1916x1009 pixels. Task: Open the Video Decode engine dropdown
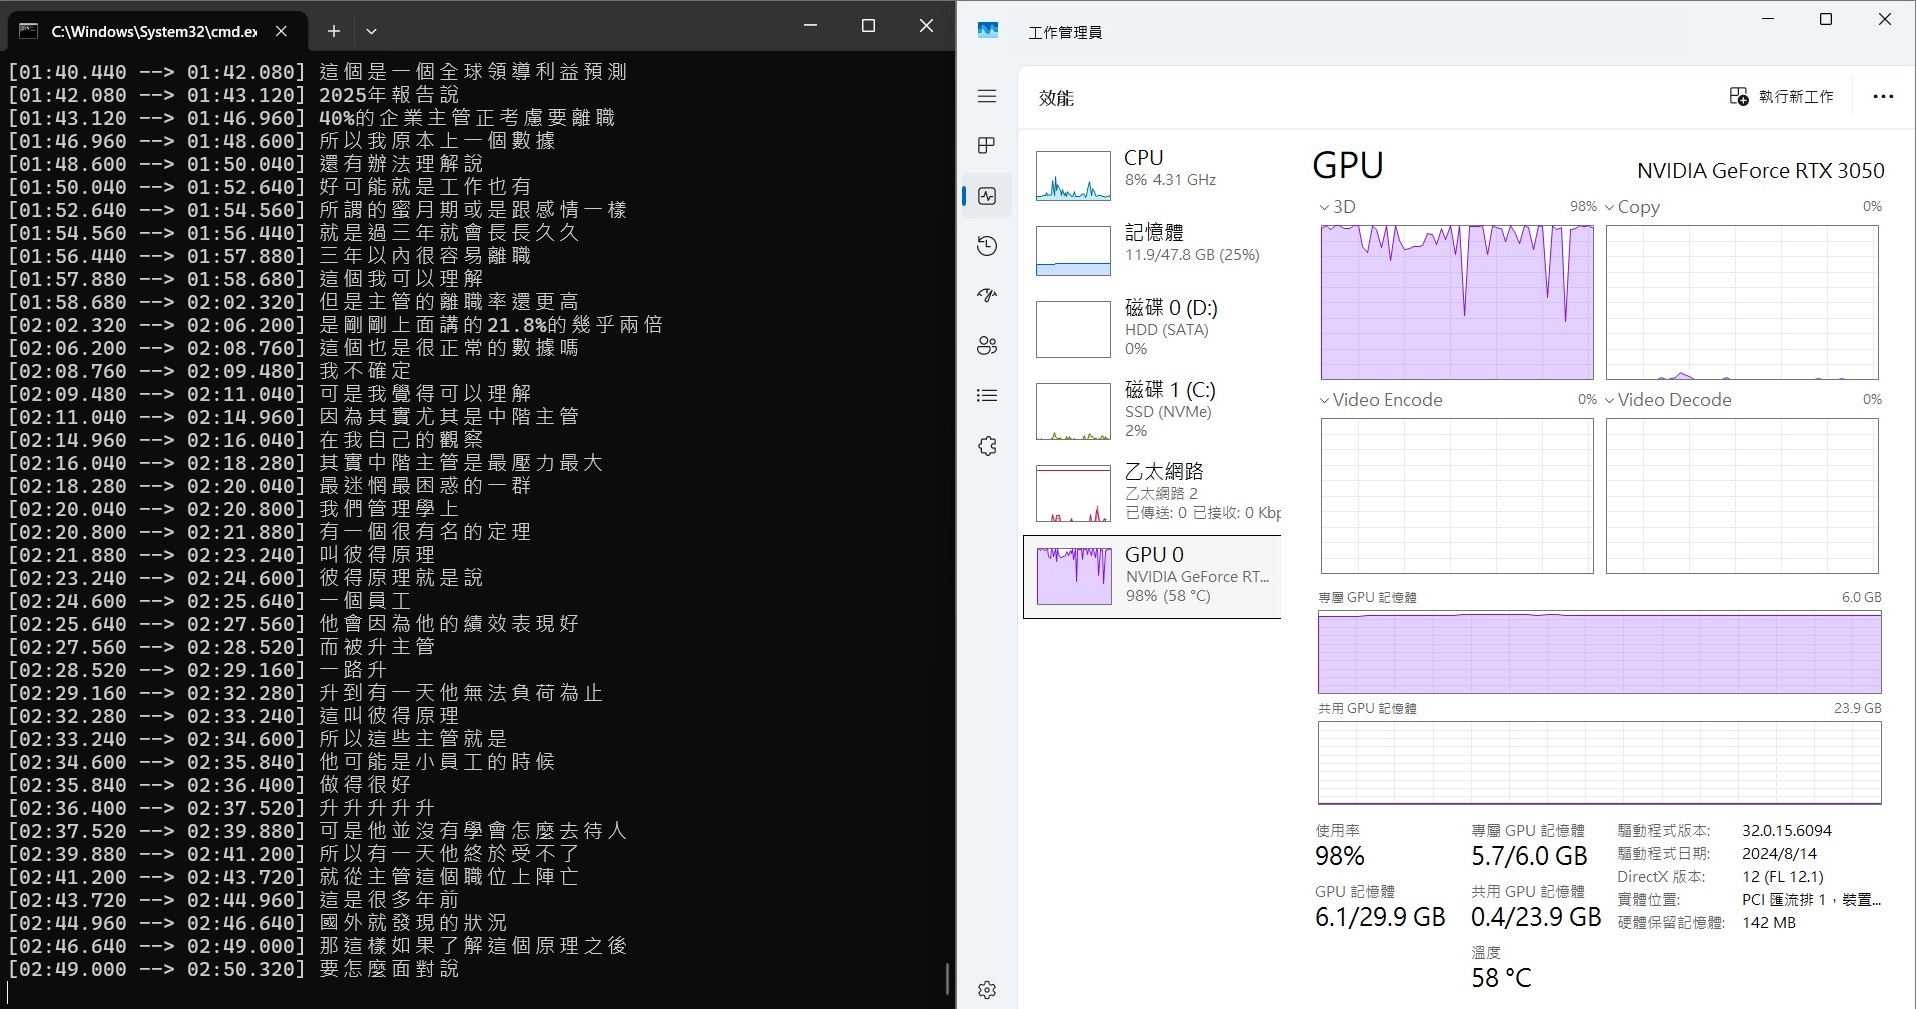[1666, 400]
